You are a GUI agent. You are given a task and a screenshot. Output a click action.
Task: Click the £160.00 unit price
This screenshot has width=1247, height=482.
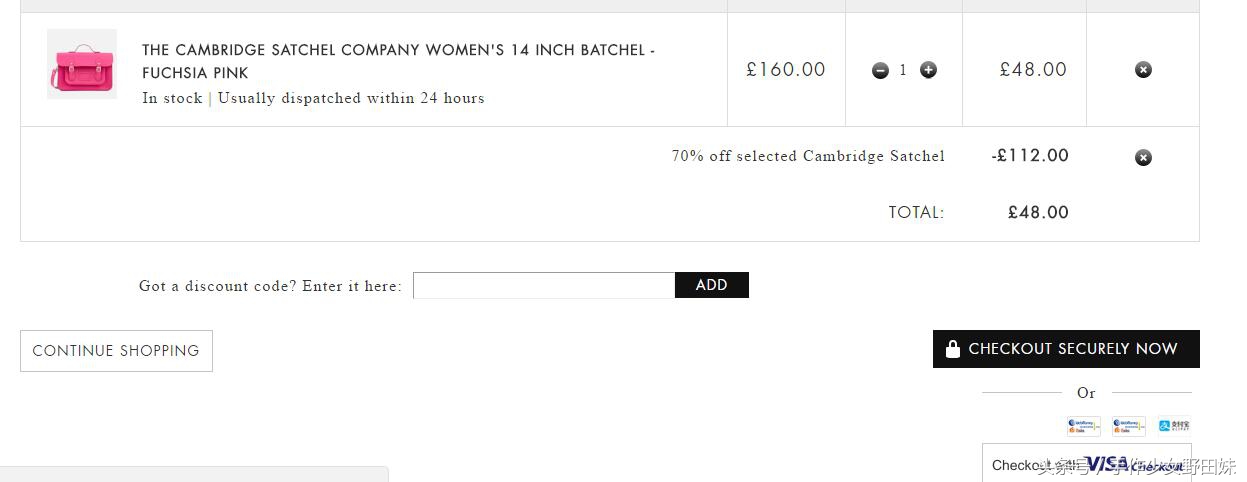(786, 70)
